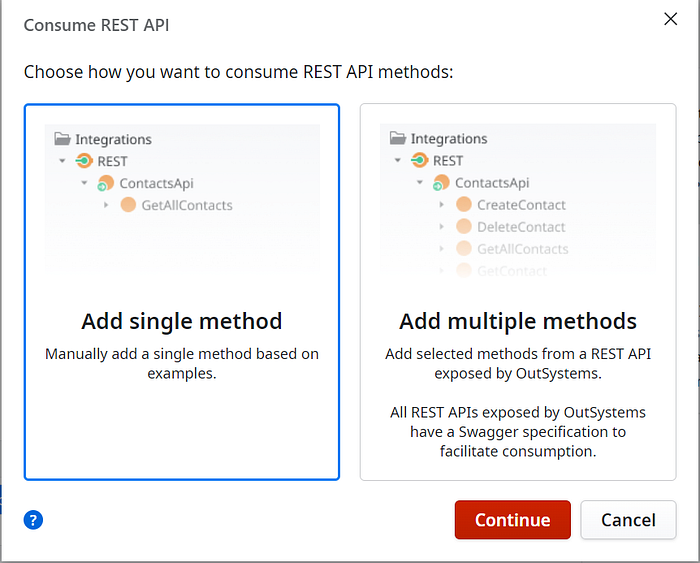Collapse ContactsApi node in left card

point(85,183)
